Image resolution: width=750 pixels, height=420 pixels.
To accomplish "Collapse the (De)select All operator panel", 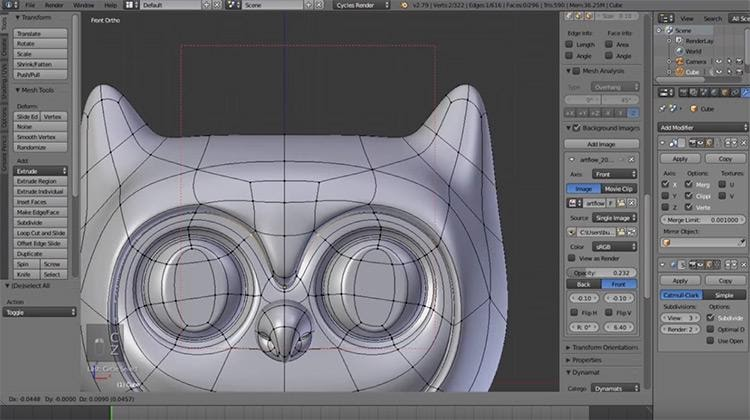I will (x=27, y=286).
